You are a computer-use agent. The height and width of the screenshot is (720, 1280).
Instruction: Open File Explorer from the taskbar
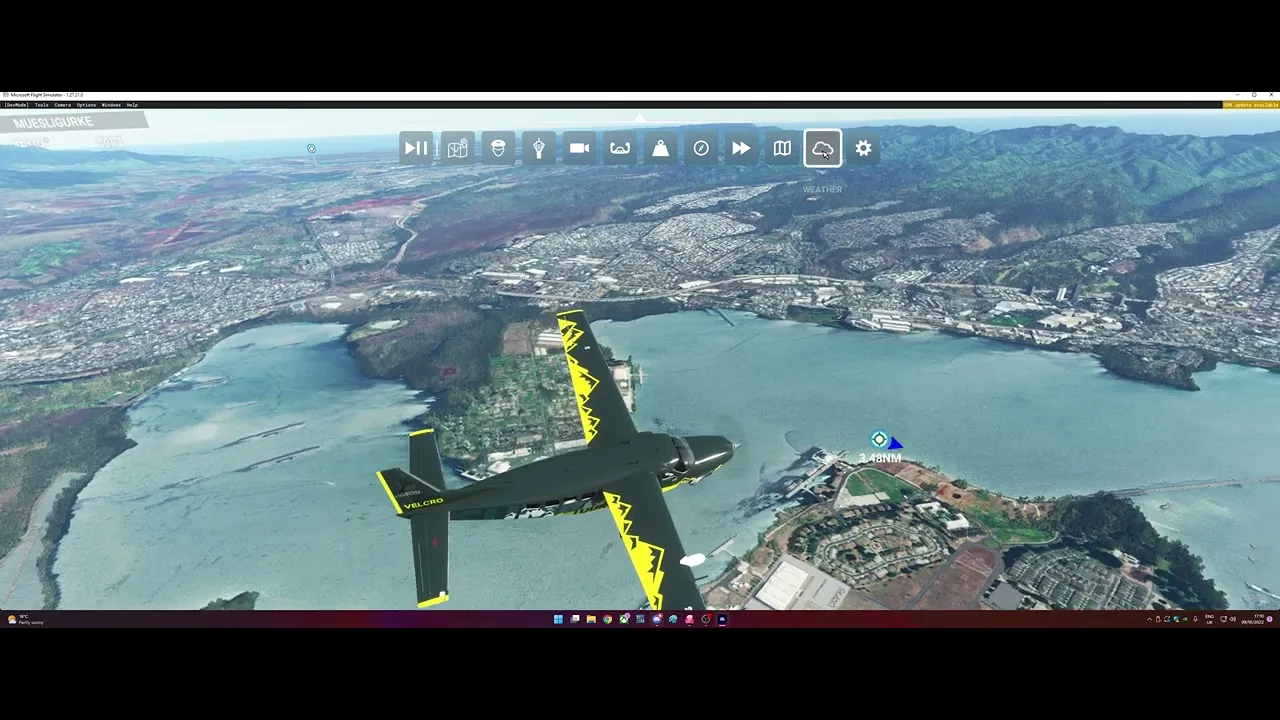591,619
